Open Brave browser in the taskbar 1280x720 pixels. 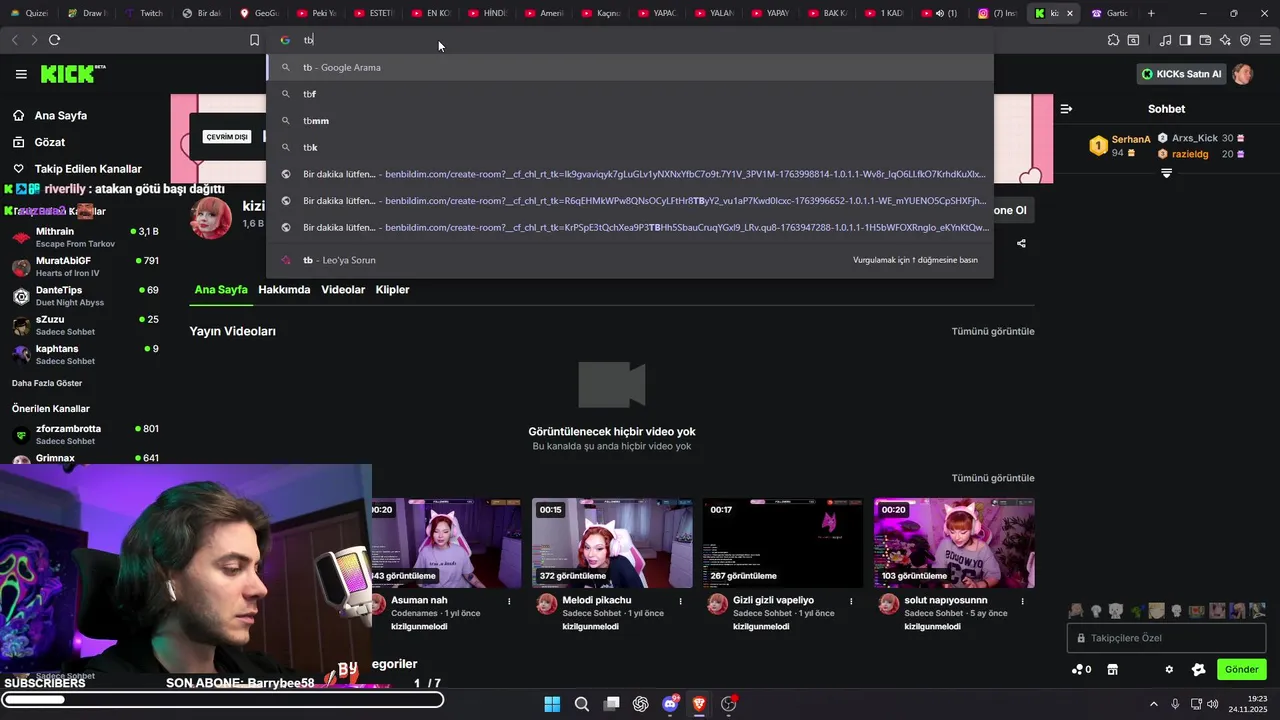699,704
